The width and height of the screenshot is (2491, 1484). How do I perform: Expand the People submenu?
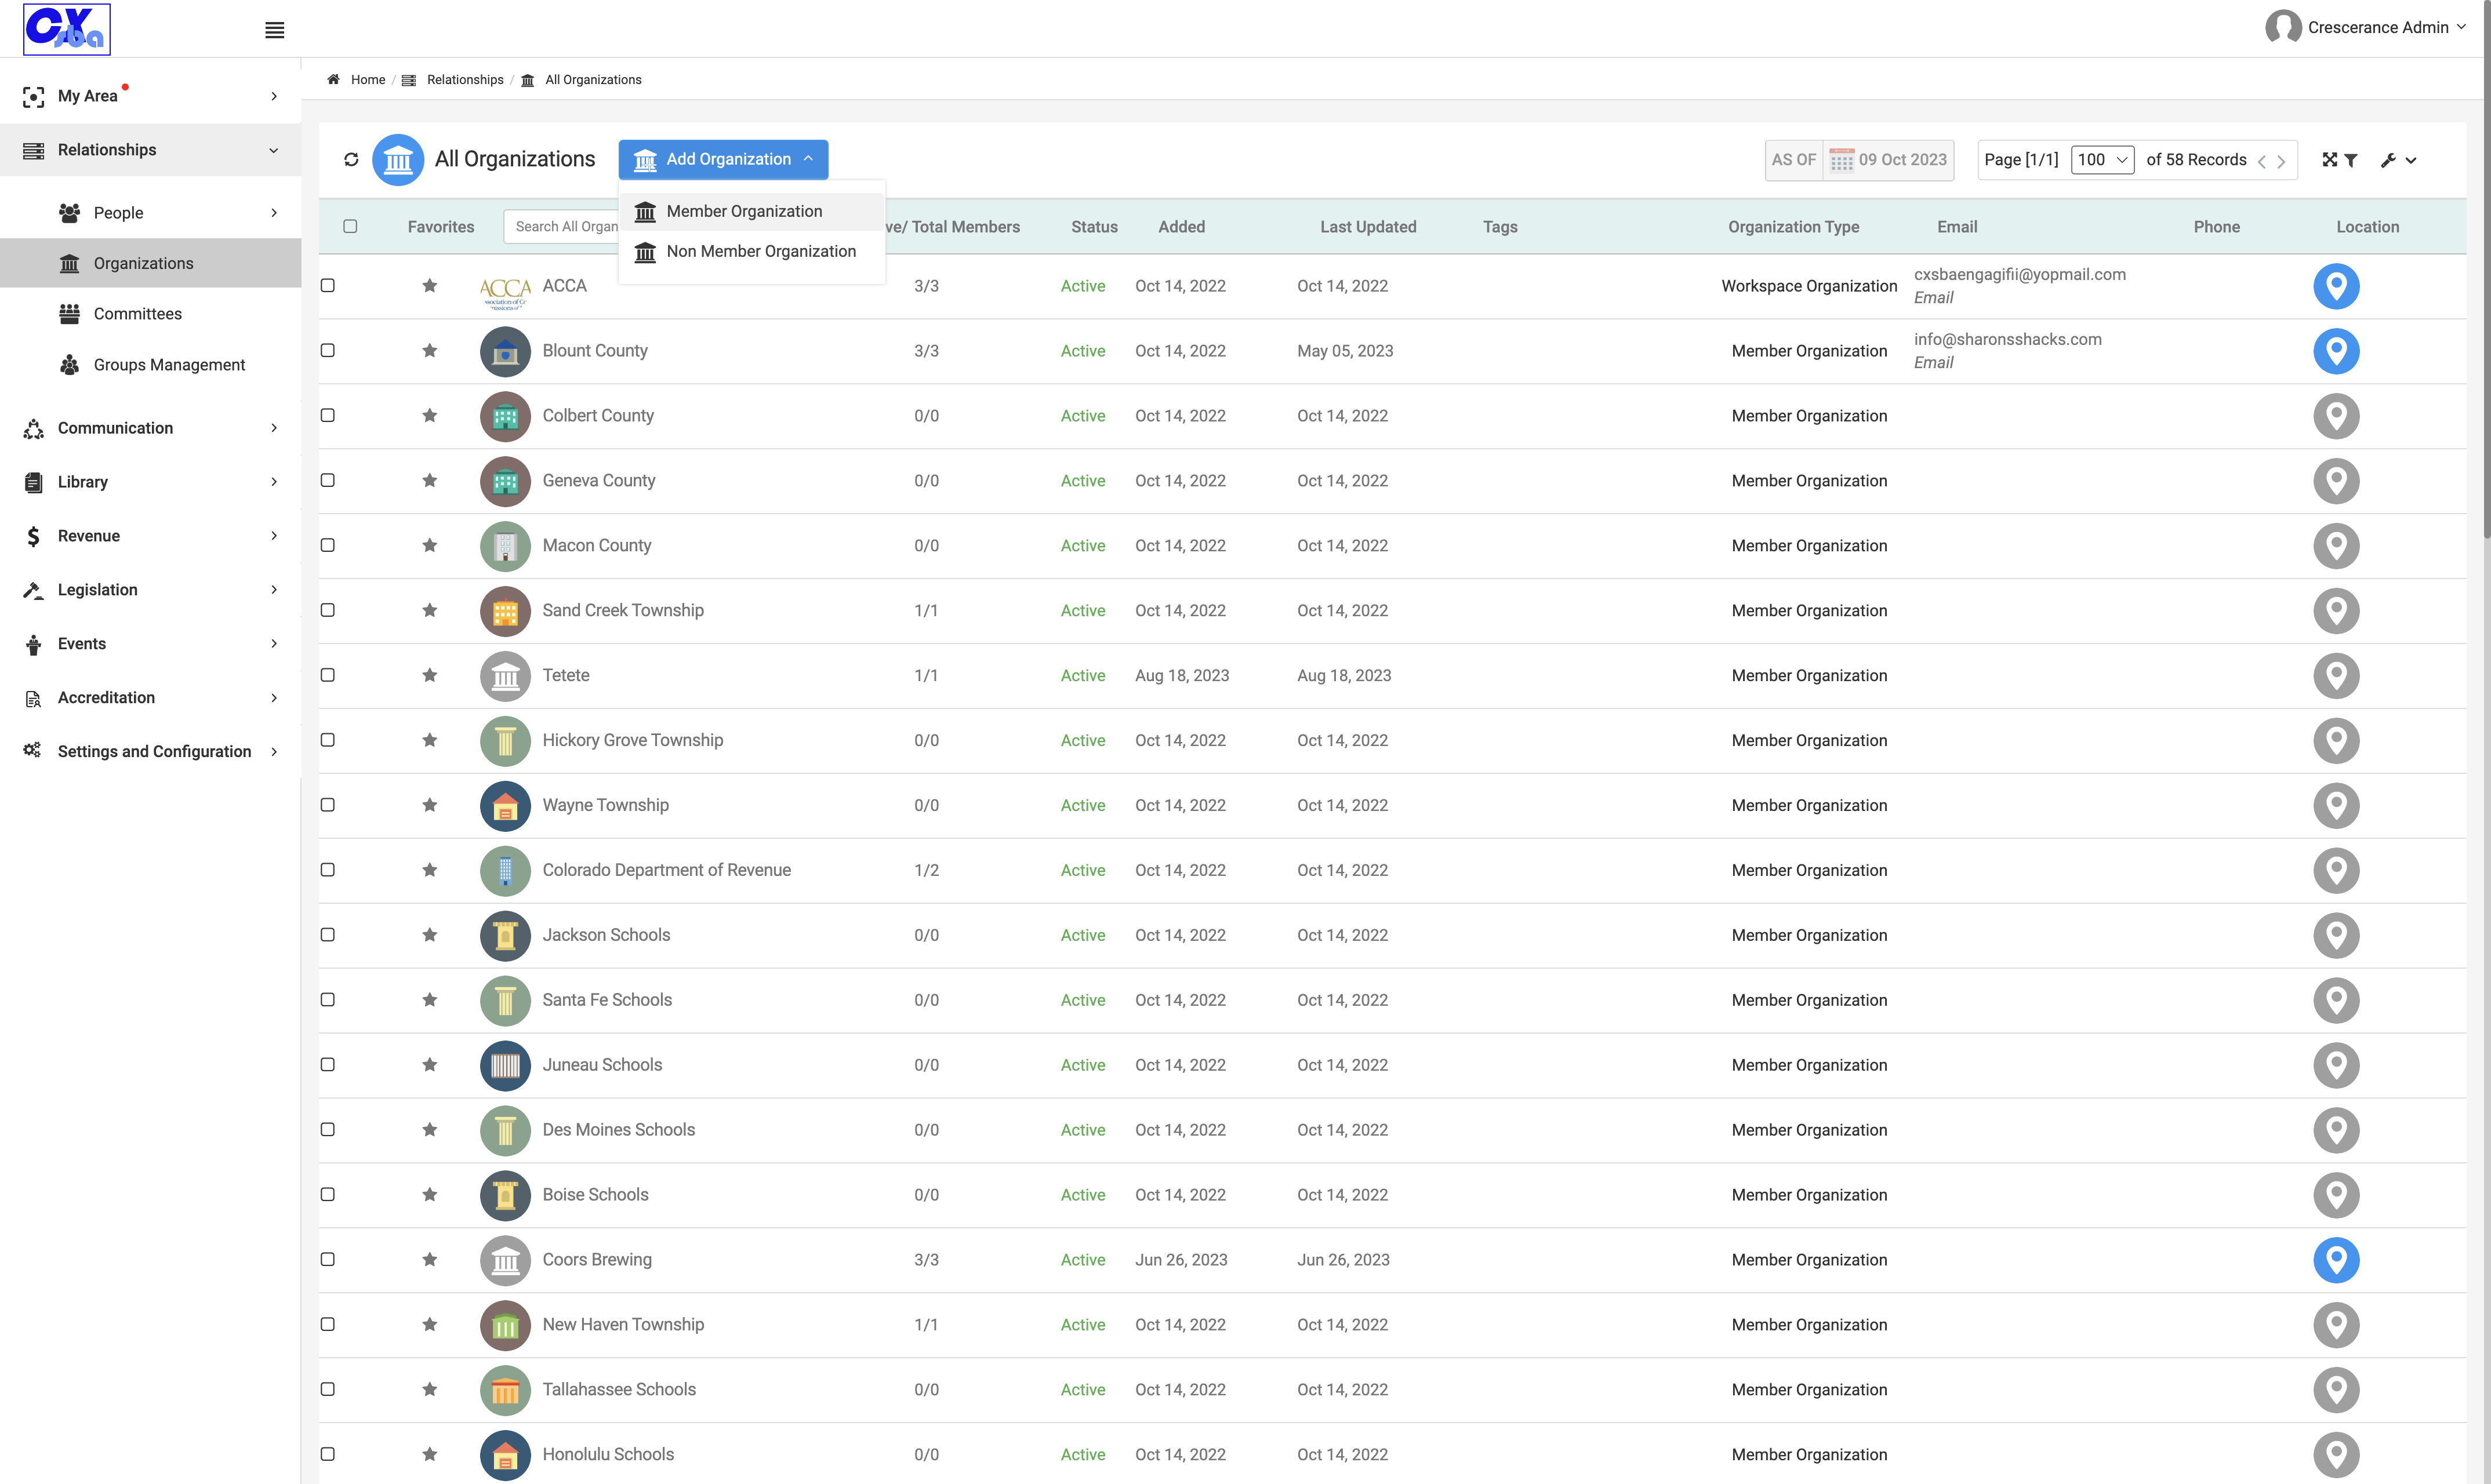click(x=150, y=213)
